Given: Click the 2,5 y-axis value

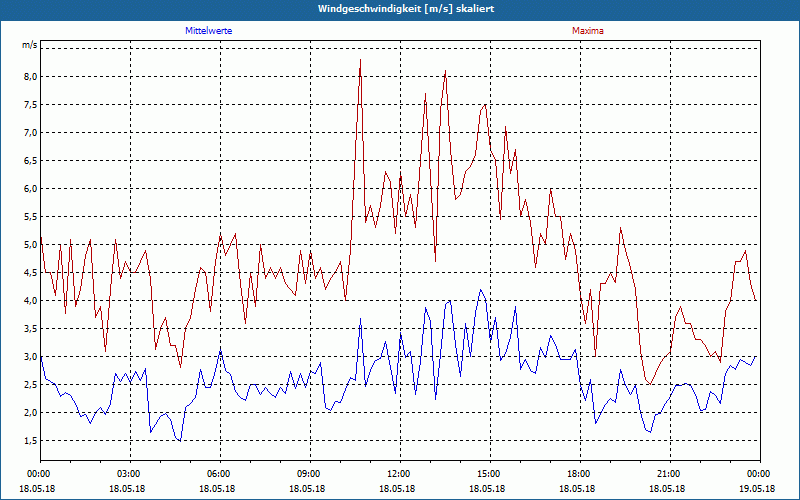Looking at the screenshot, I should tap(31, 385).
